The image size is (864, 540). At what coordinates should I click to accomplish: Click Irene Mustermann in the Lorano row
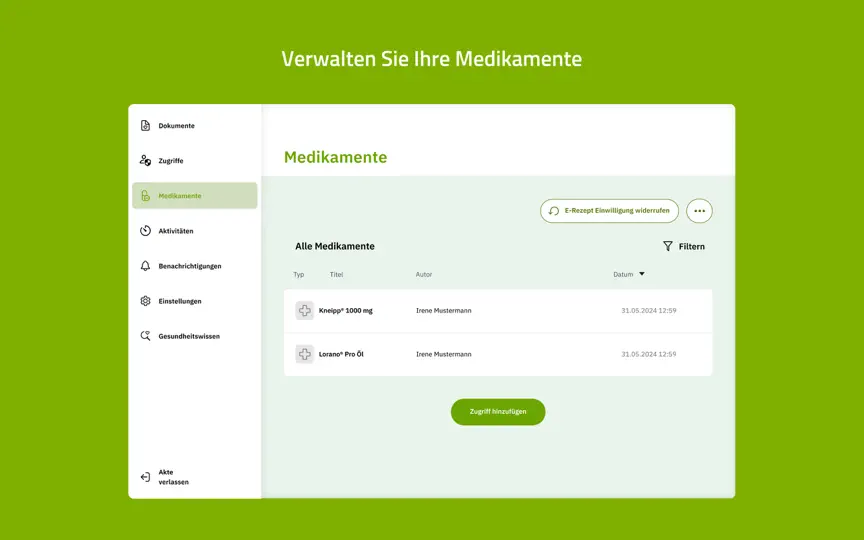[444, 354]
